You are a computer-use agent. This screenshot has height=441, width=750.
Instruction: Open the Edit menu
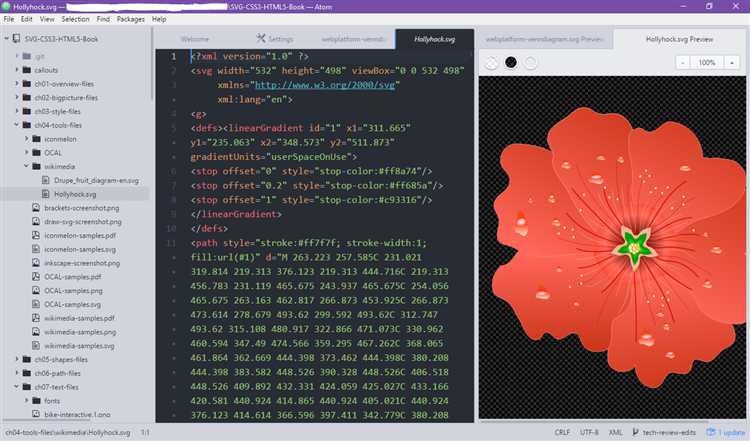(26, 19)
